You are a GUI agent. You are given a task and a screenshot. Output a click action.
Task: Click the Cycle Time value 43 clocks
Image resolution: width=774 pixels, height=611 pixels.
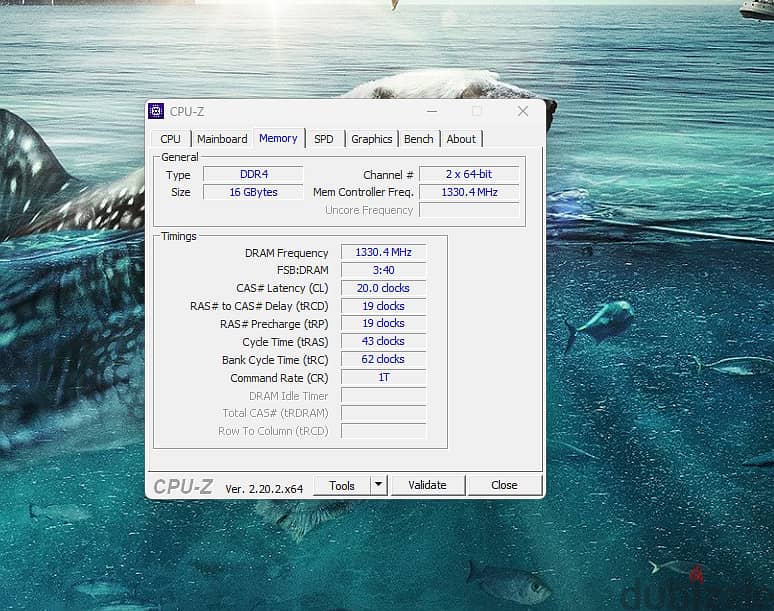tap(384, 341)
